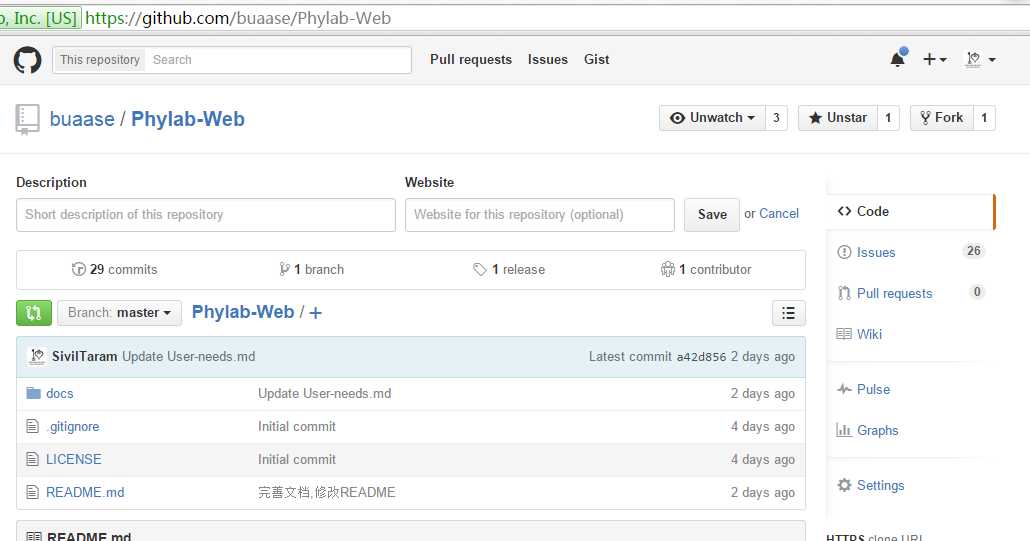Open the GitHub Octocat home logo
1030x541 pixels.
28,60
